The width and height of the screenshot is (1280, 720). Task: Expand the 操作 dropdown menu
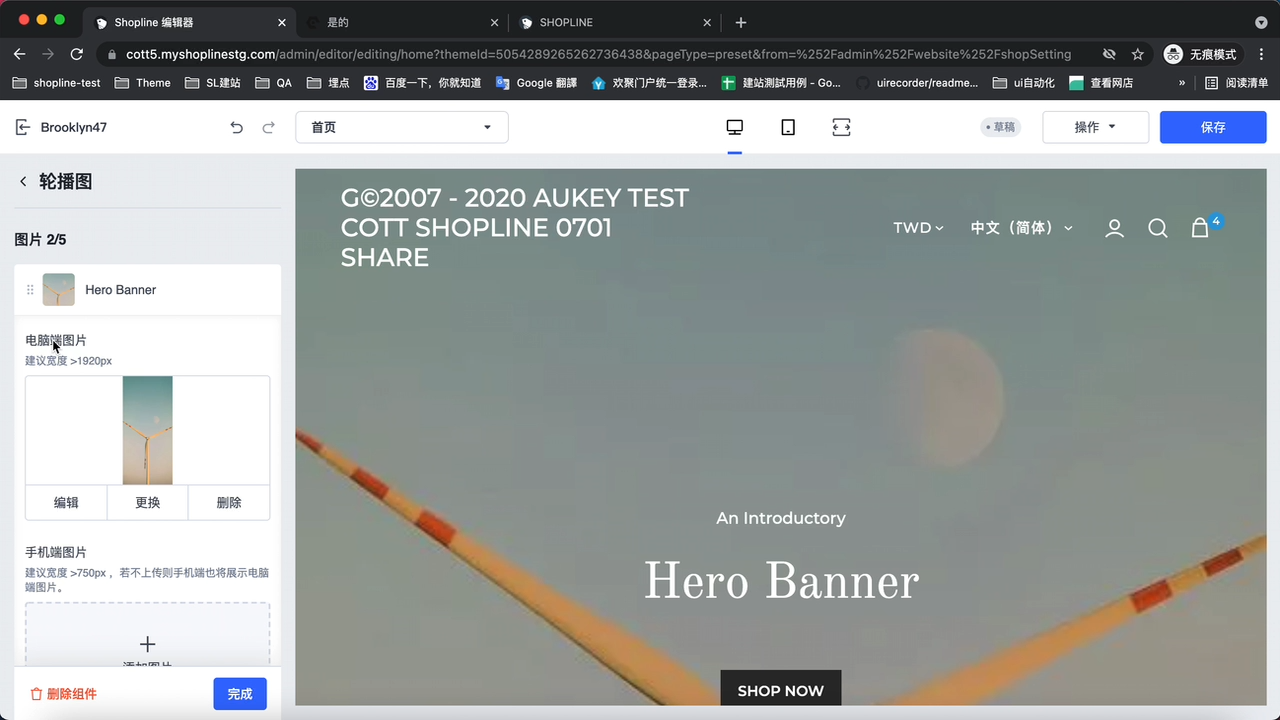pos(1094,127)
